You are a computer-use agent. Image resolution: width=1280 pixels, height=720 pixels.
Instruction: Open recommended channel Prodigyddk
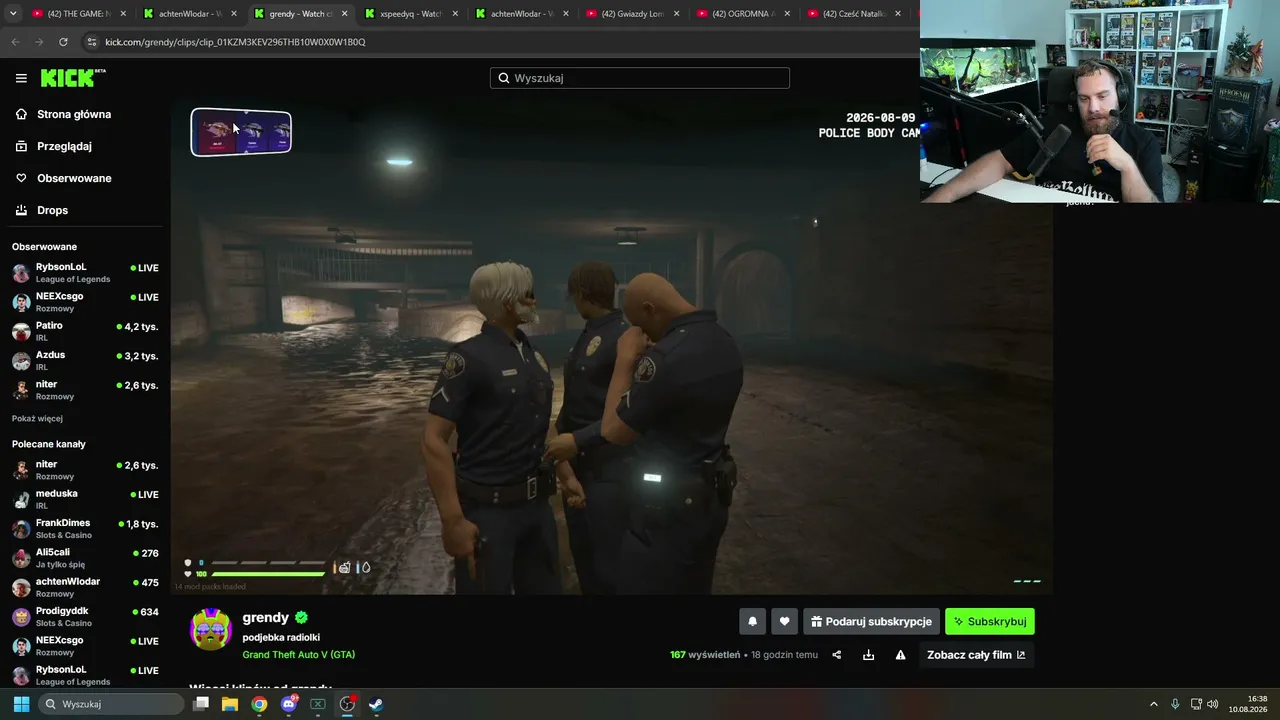85,616
